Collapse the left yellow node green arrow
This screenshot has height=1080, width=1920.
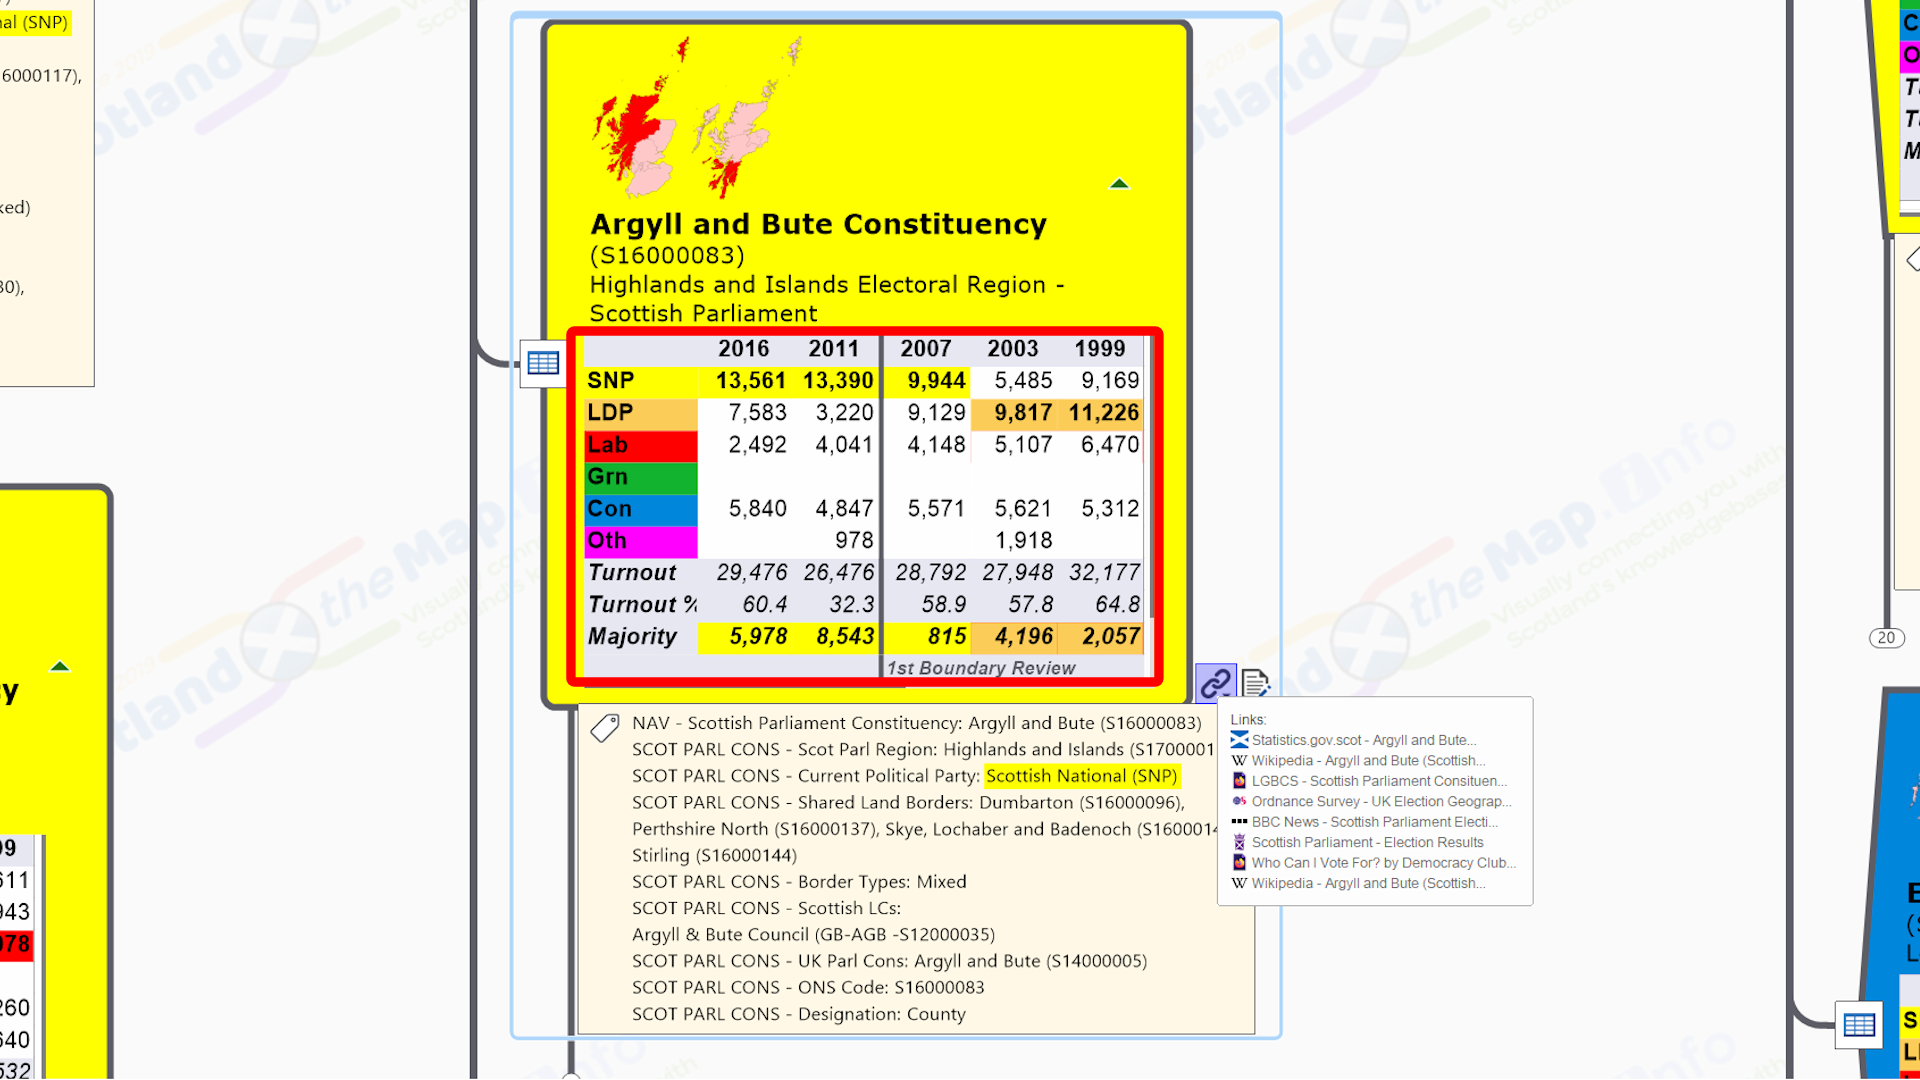[60, 667]
